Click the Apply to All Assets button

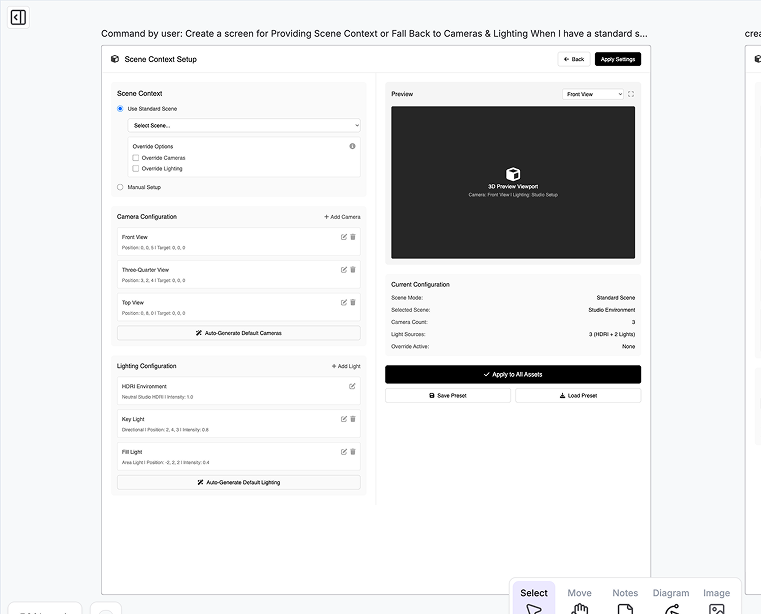point(512,374)
